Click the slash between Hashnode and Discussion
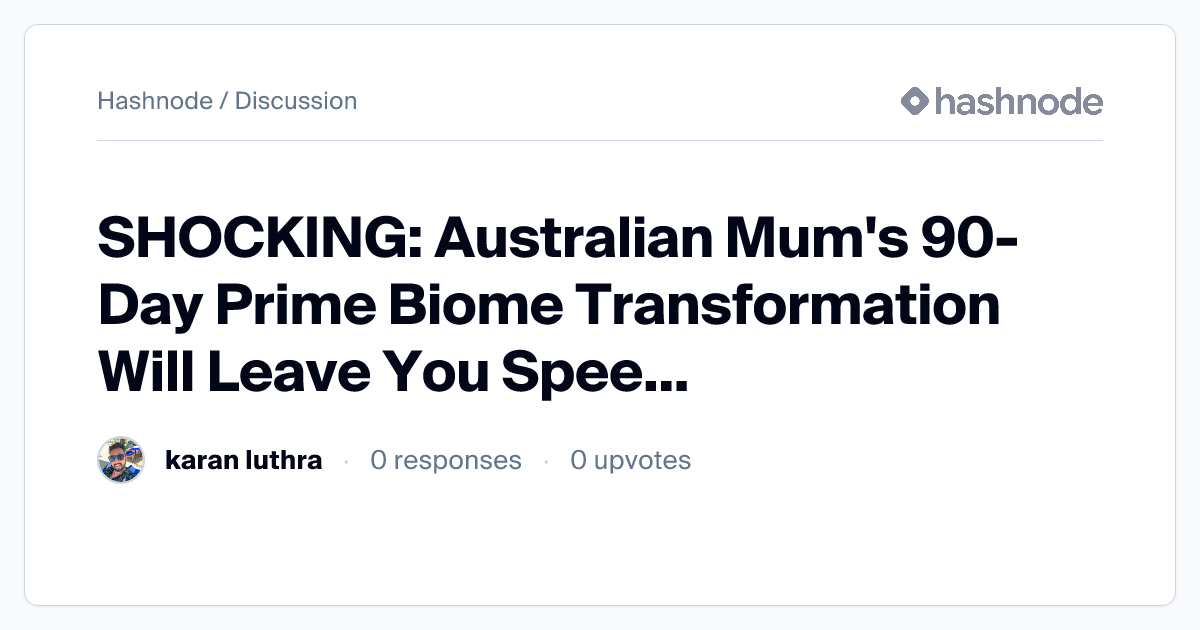The image size is (1200, 630). (x=223, y=101)
